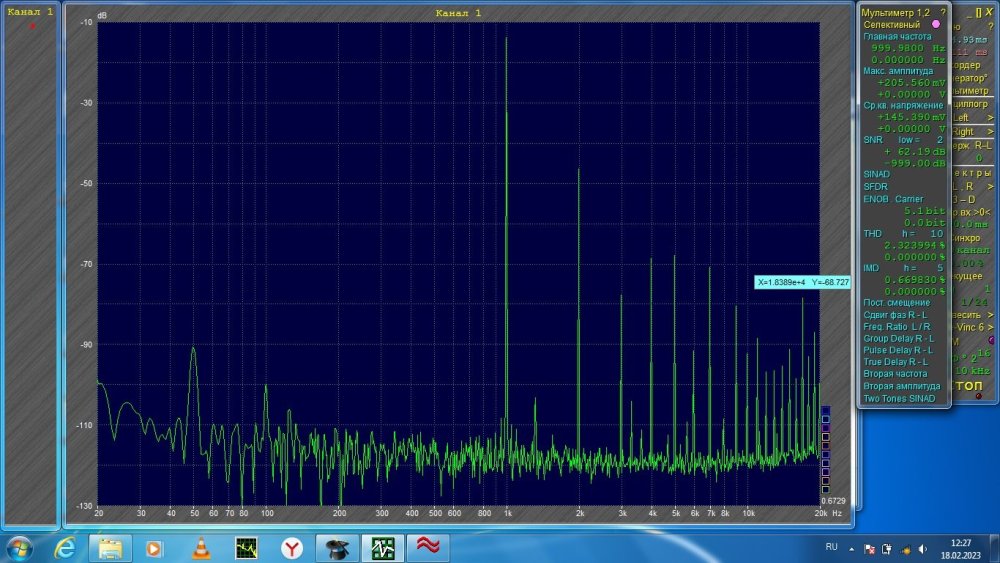This screenshot has width=1000, height=563.
Task: Launch VLC media player taskbar icon
Action: click(200, 547)
